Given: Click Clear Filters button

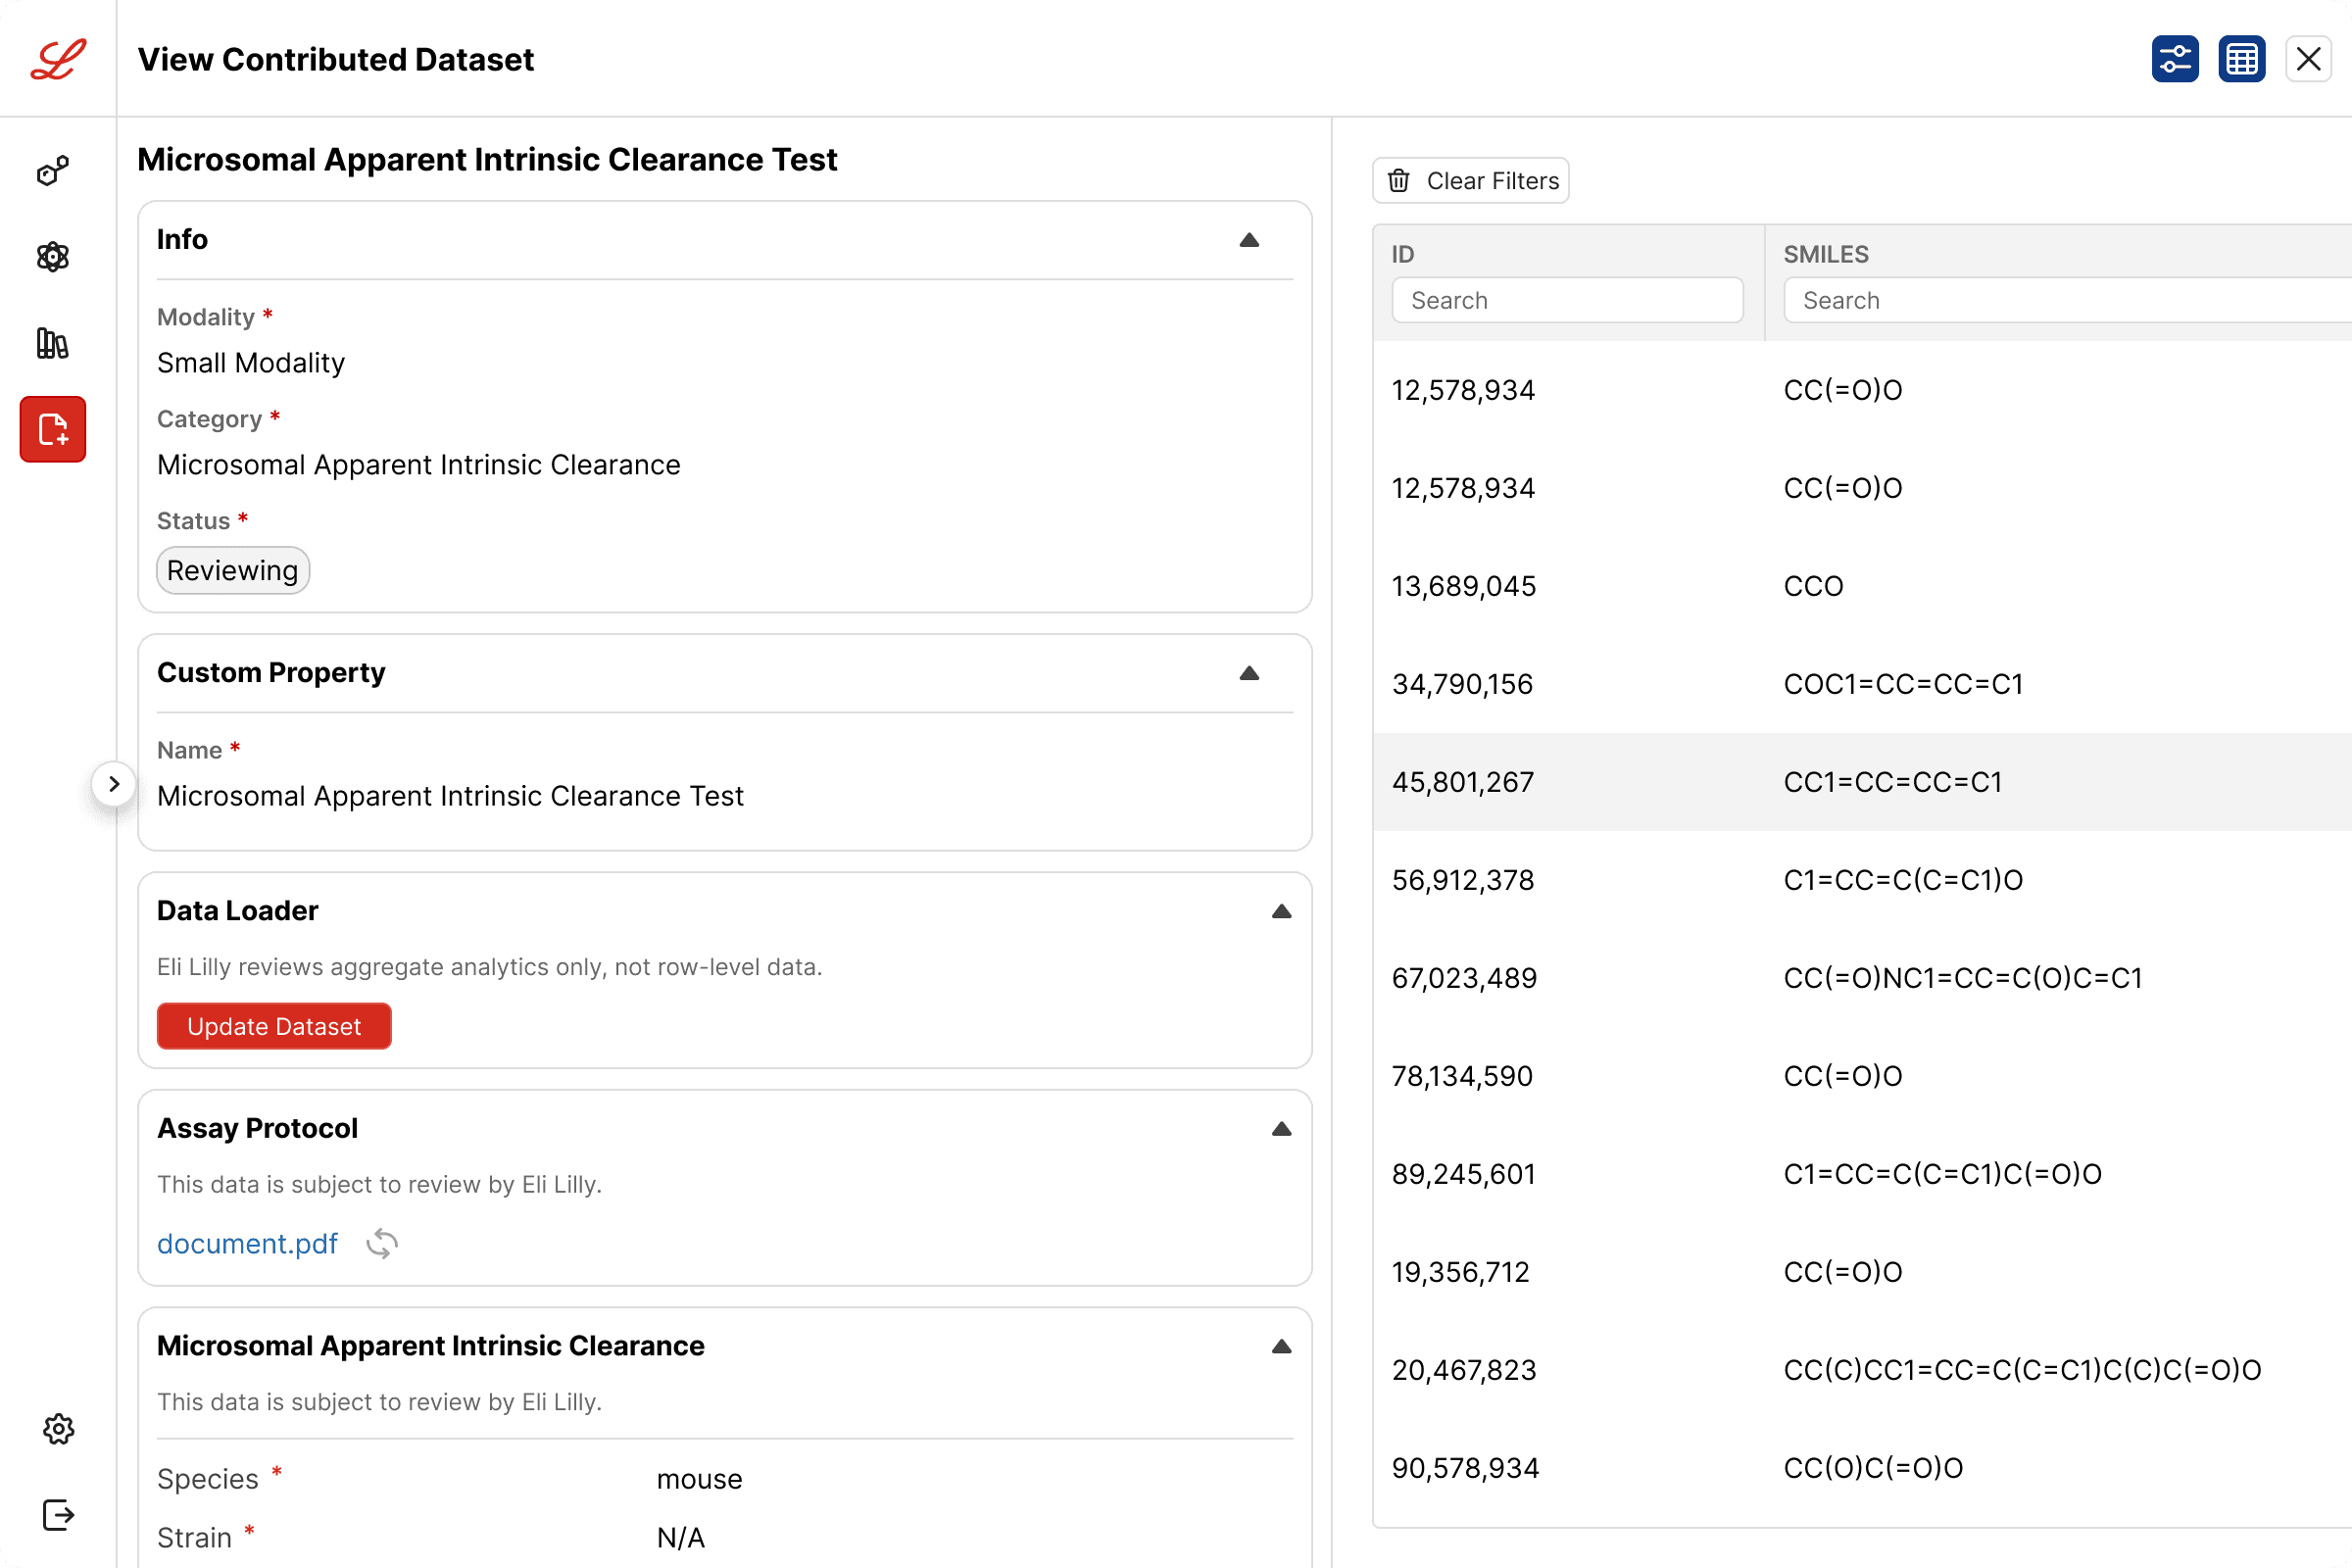Looking at the screenshot, I should [x=1471, y=181].
